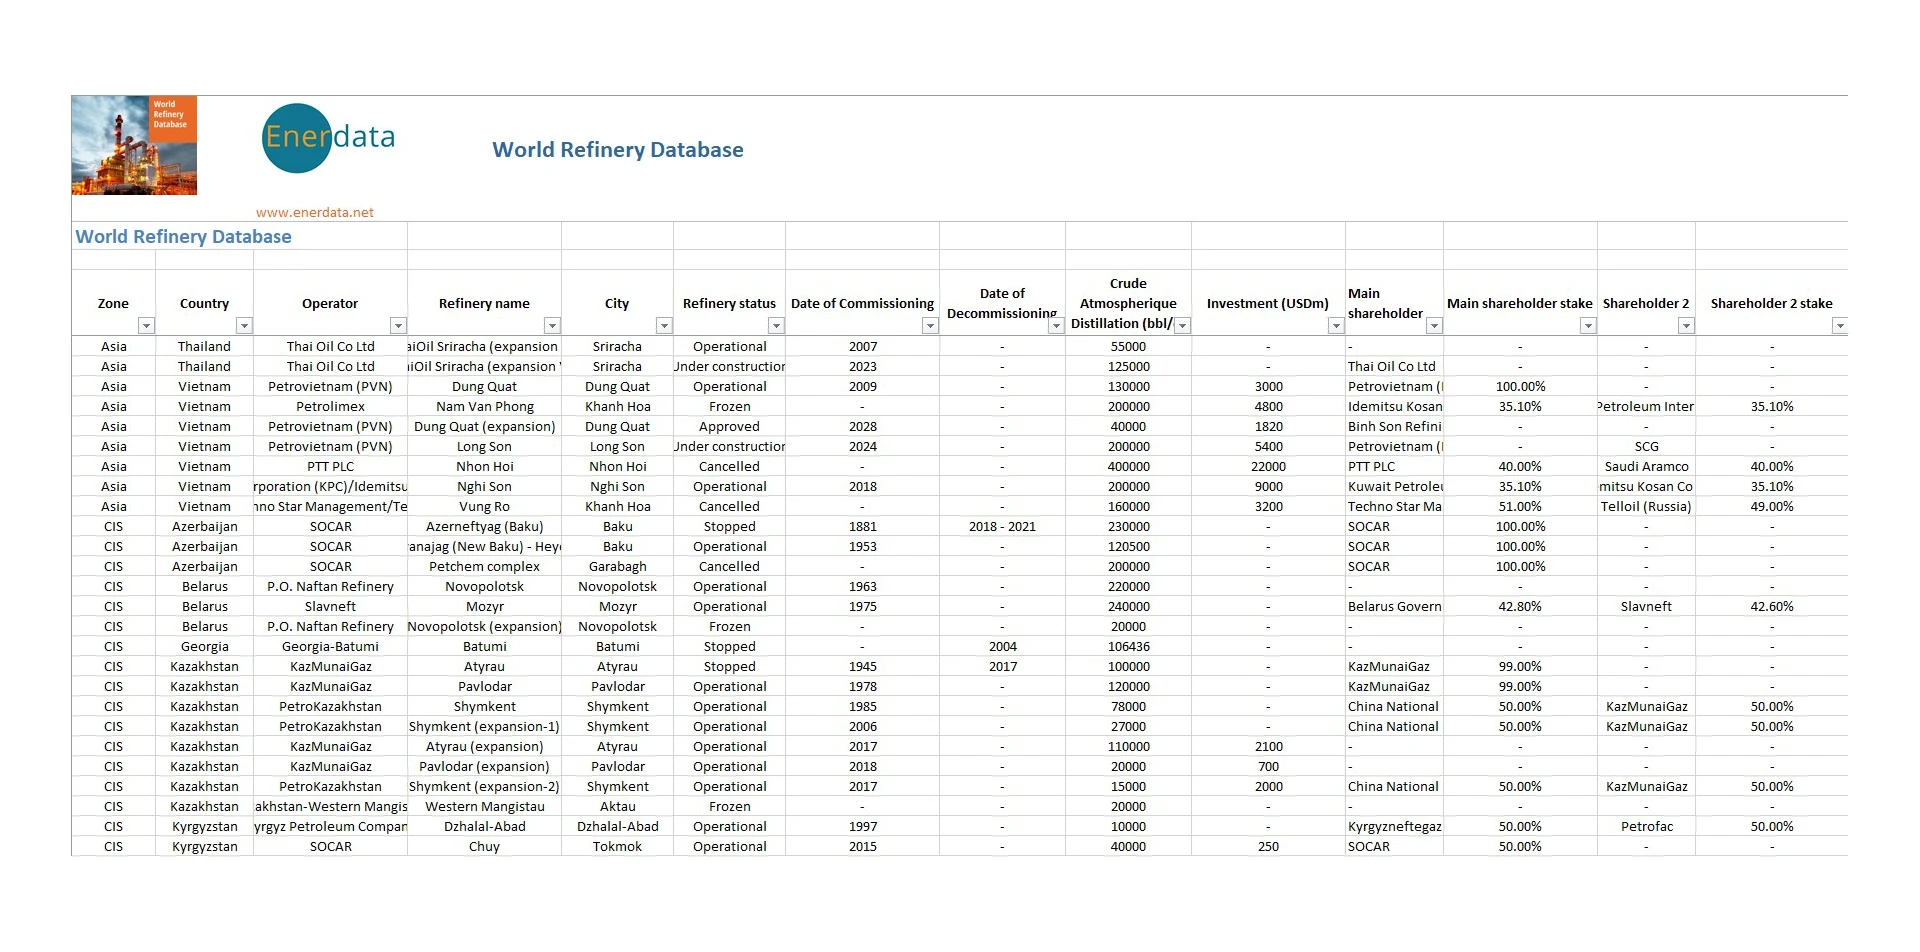Select the Saudi Aramco shareholder cell
The image size is (1920, 952).
(x=1646, y=466)
